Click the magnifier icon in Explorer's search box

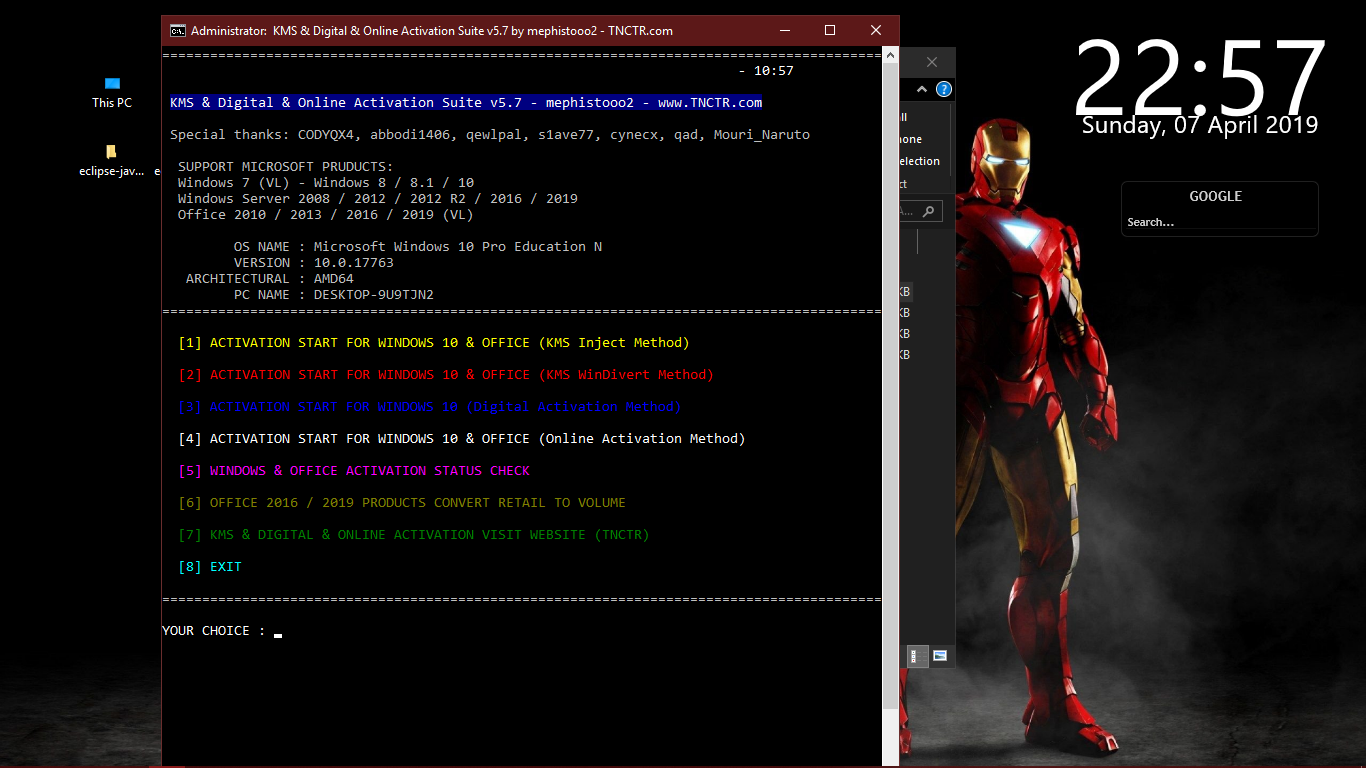pos(929,211)
